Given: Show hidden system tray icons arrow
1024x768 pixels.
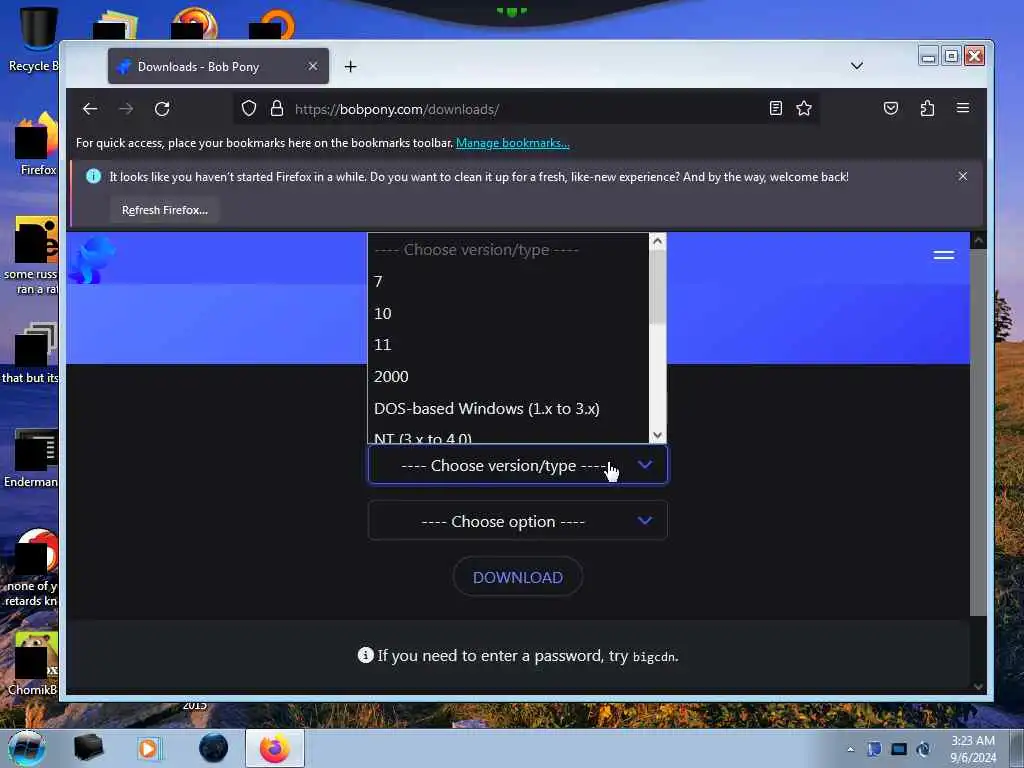Looking at the screenshot, I should pyautogui.click(x=850, y=749).
